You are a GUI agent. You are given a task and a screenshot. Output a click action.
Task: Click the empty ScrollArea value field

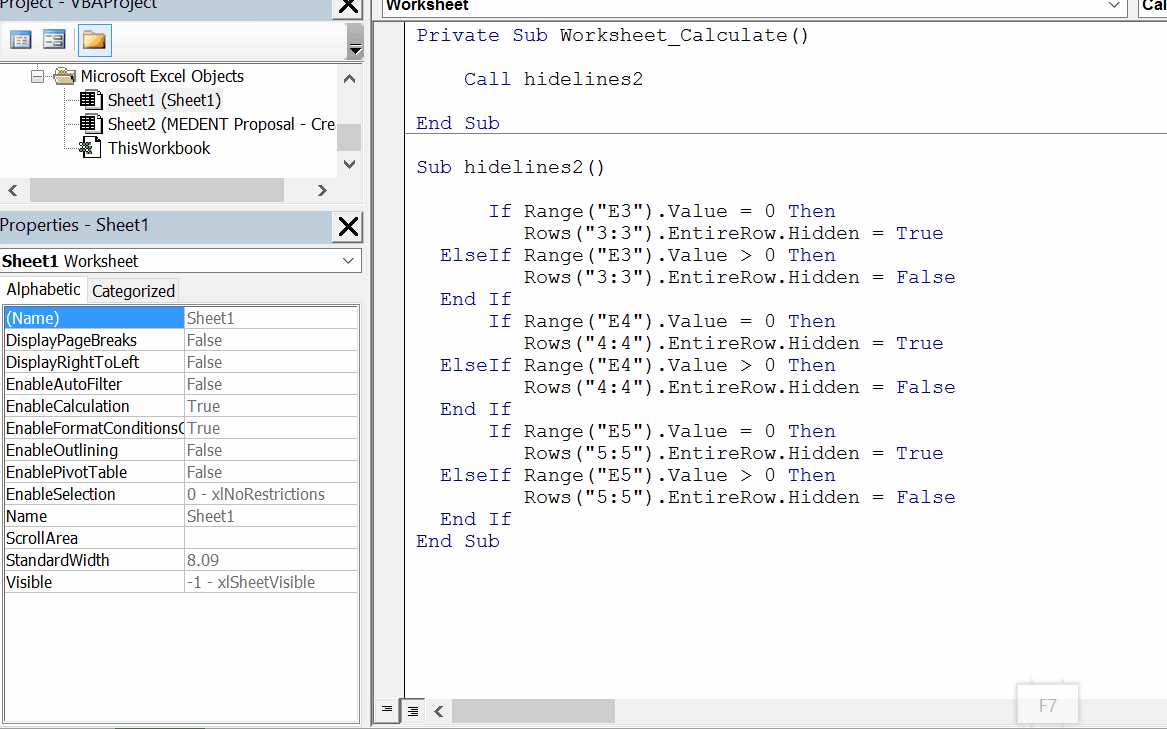click(271, 538)
